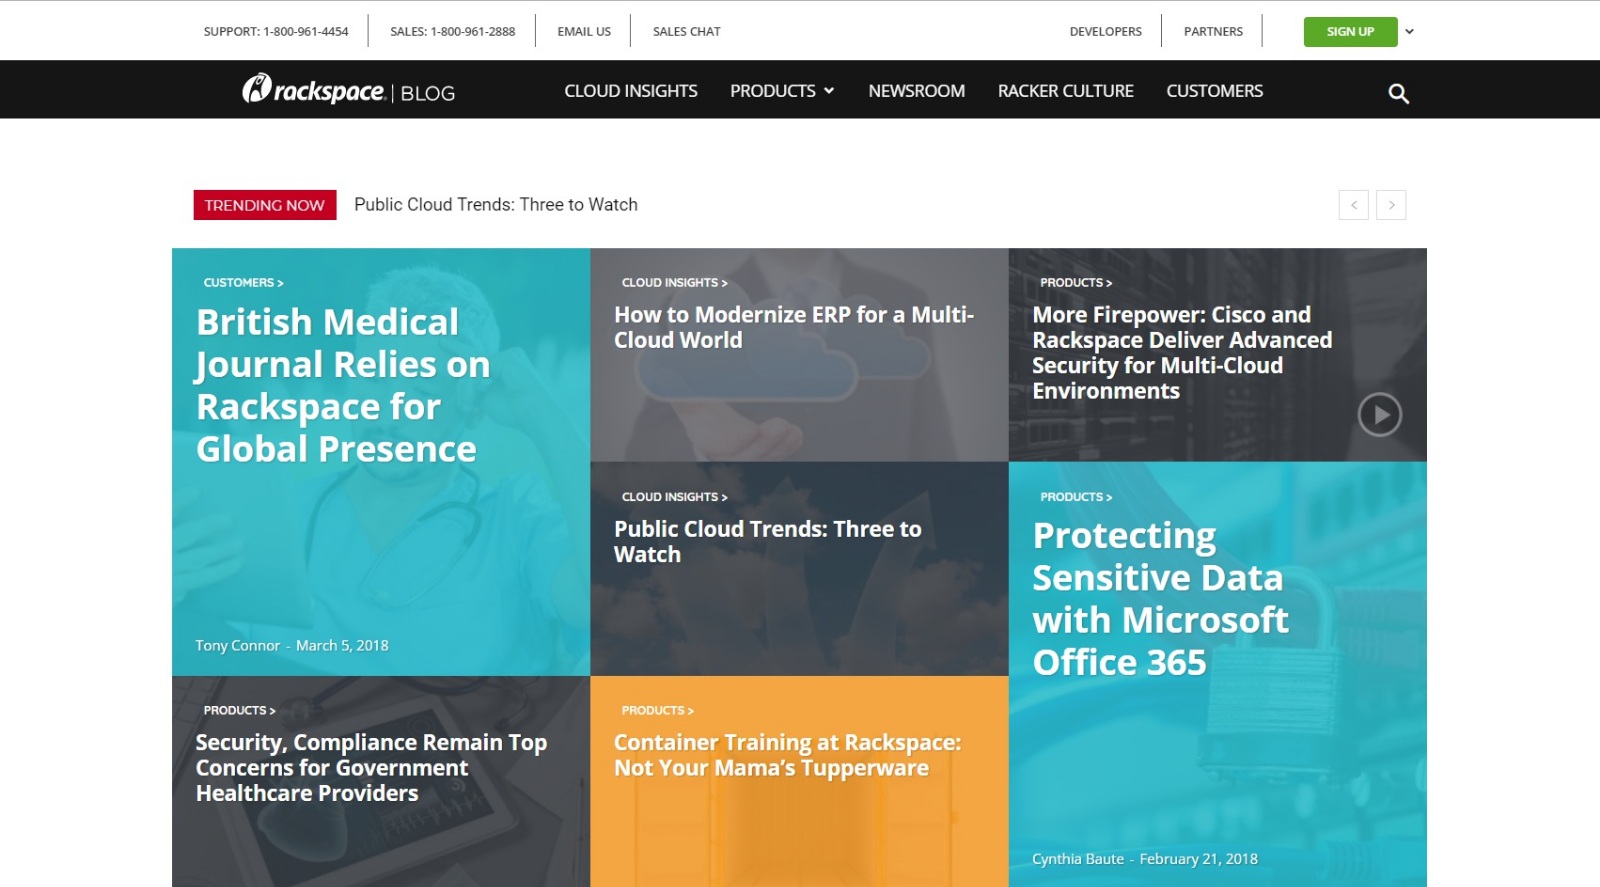Click the Support phone number link
1600x887 pixels.
(x=276, y=32)
